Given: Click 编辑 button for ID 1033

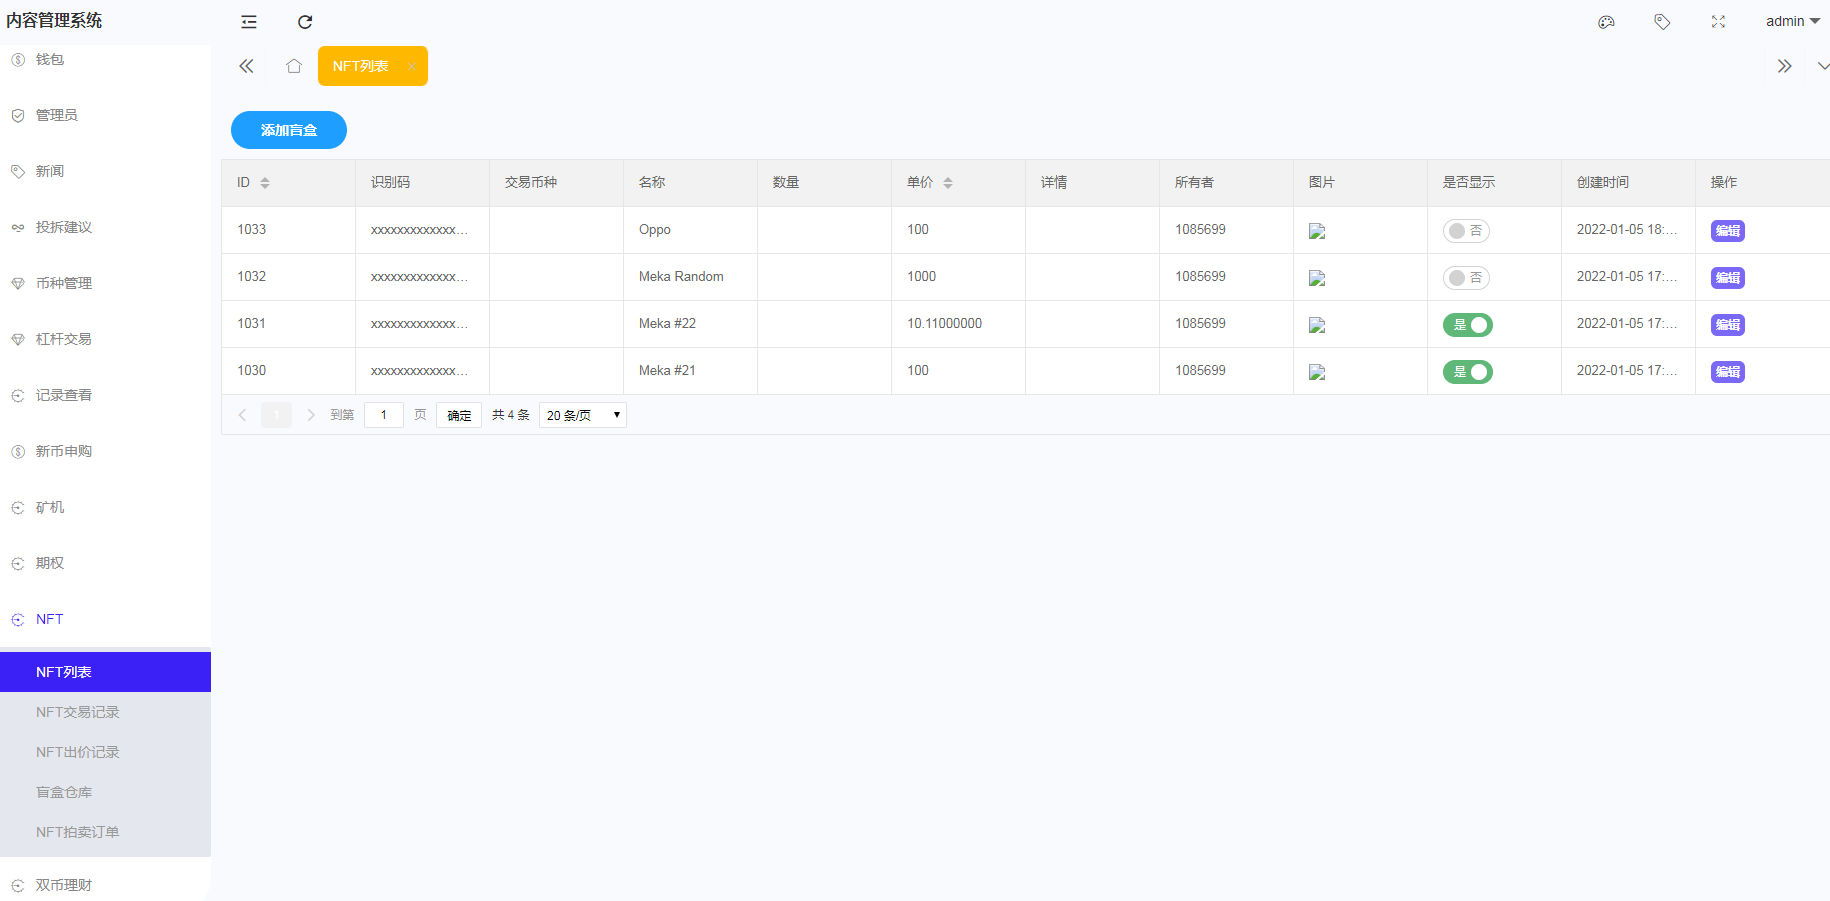Looking at the screenshot, I should [1727, 231].
